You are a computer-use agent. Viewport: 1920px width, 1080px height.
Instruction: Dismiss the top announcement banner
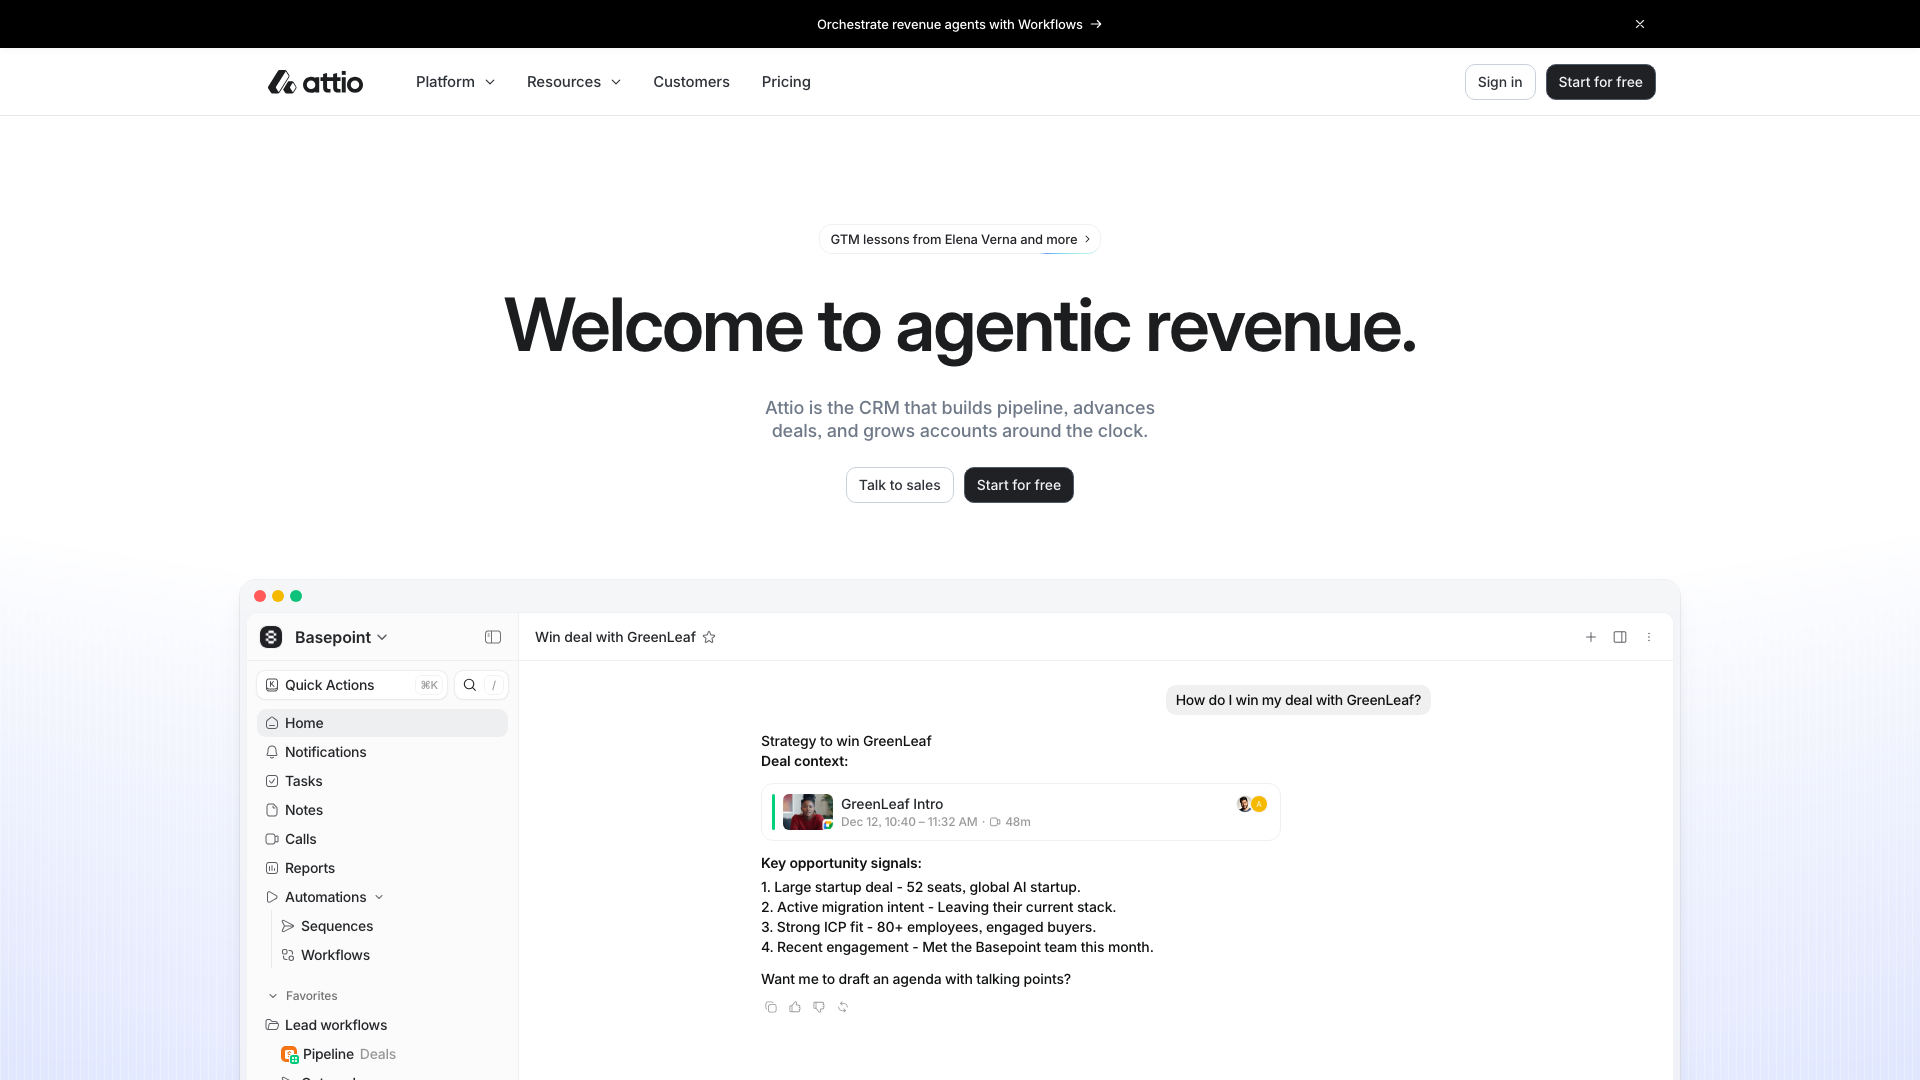point(1640,24)
